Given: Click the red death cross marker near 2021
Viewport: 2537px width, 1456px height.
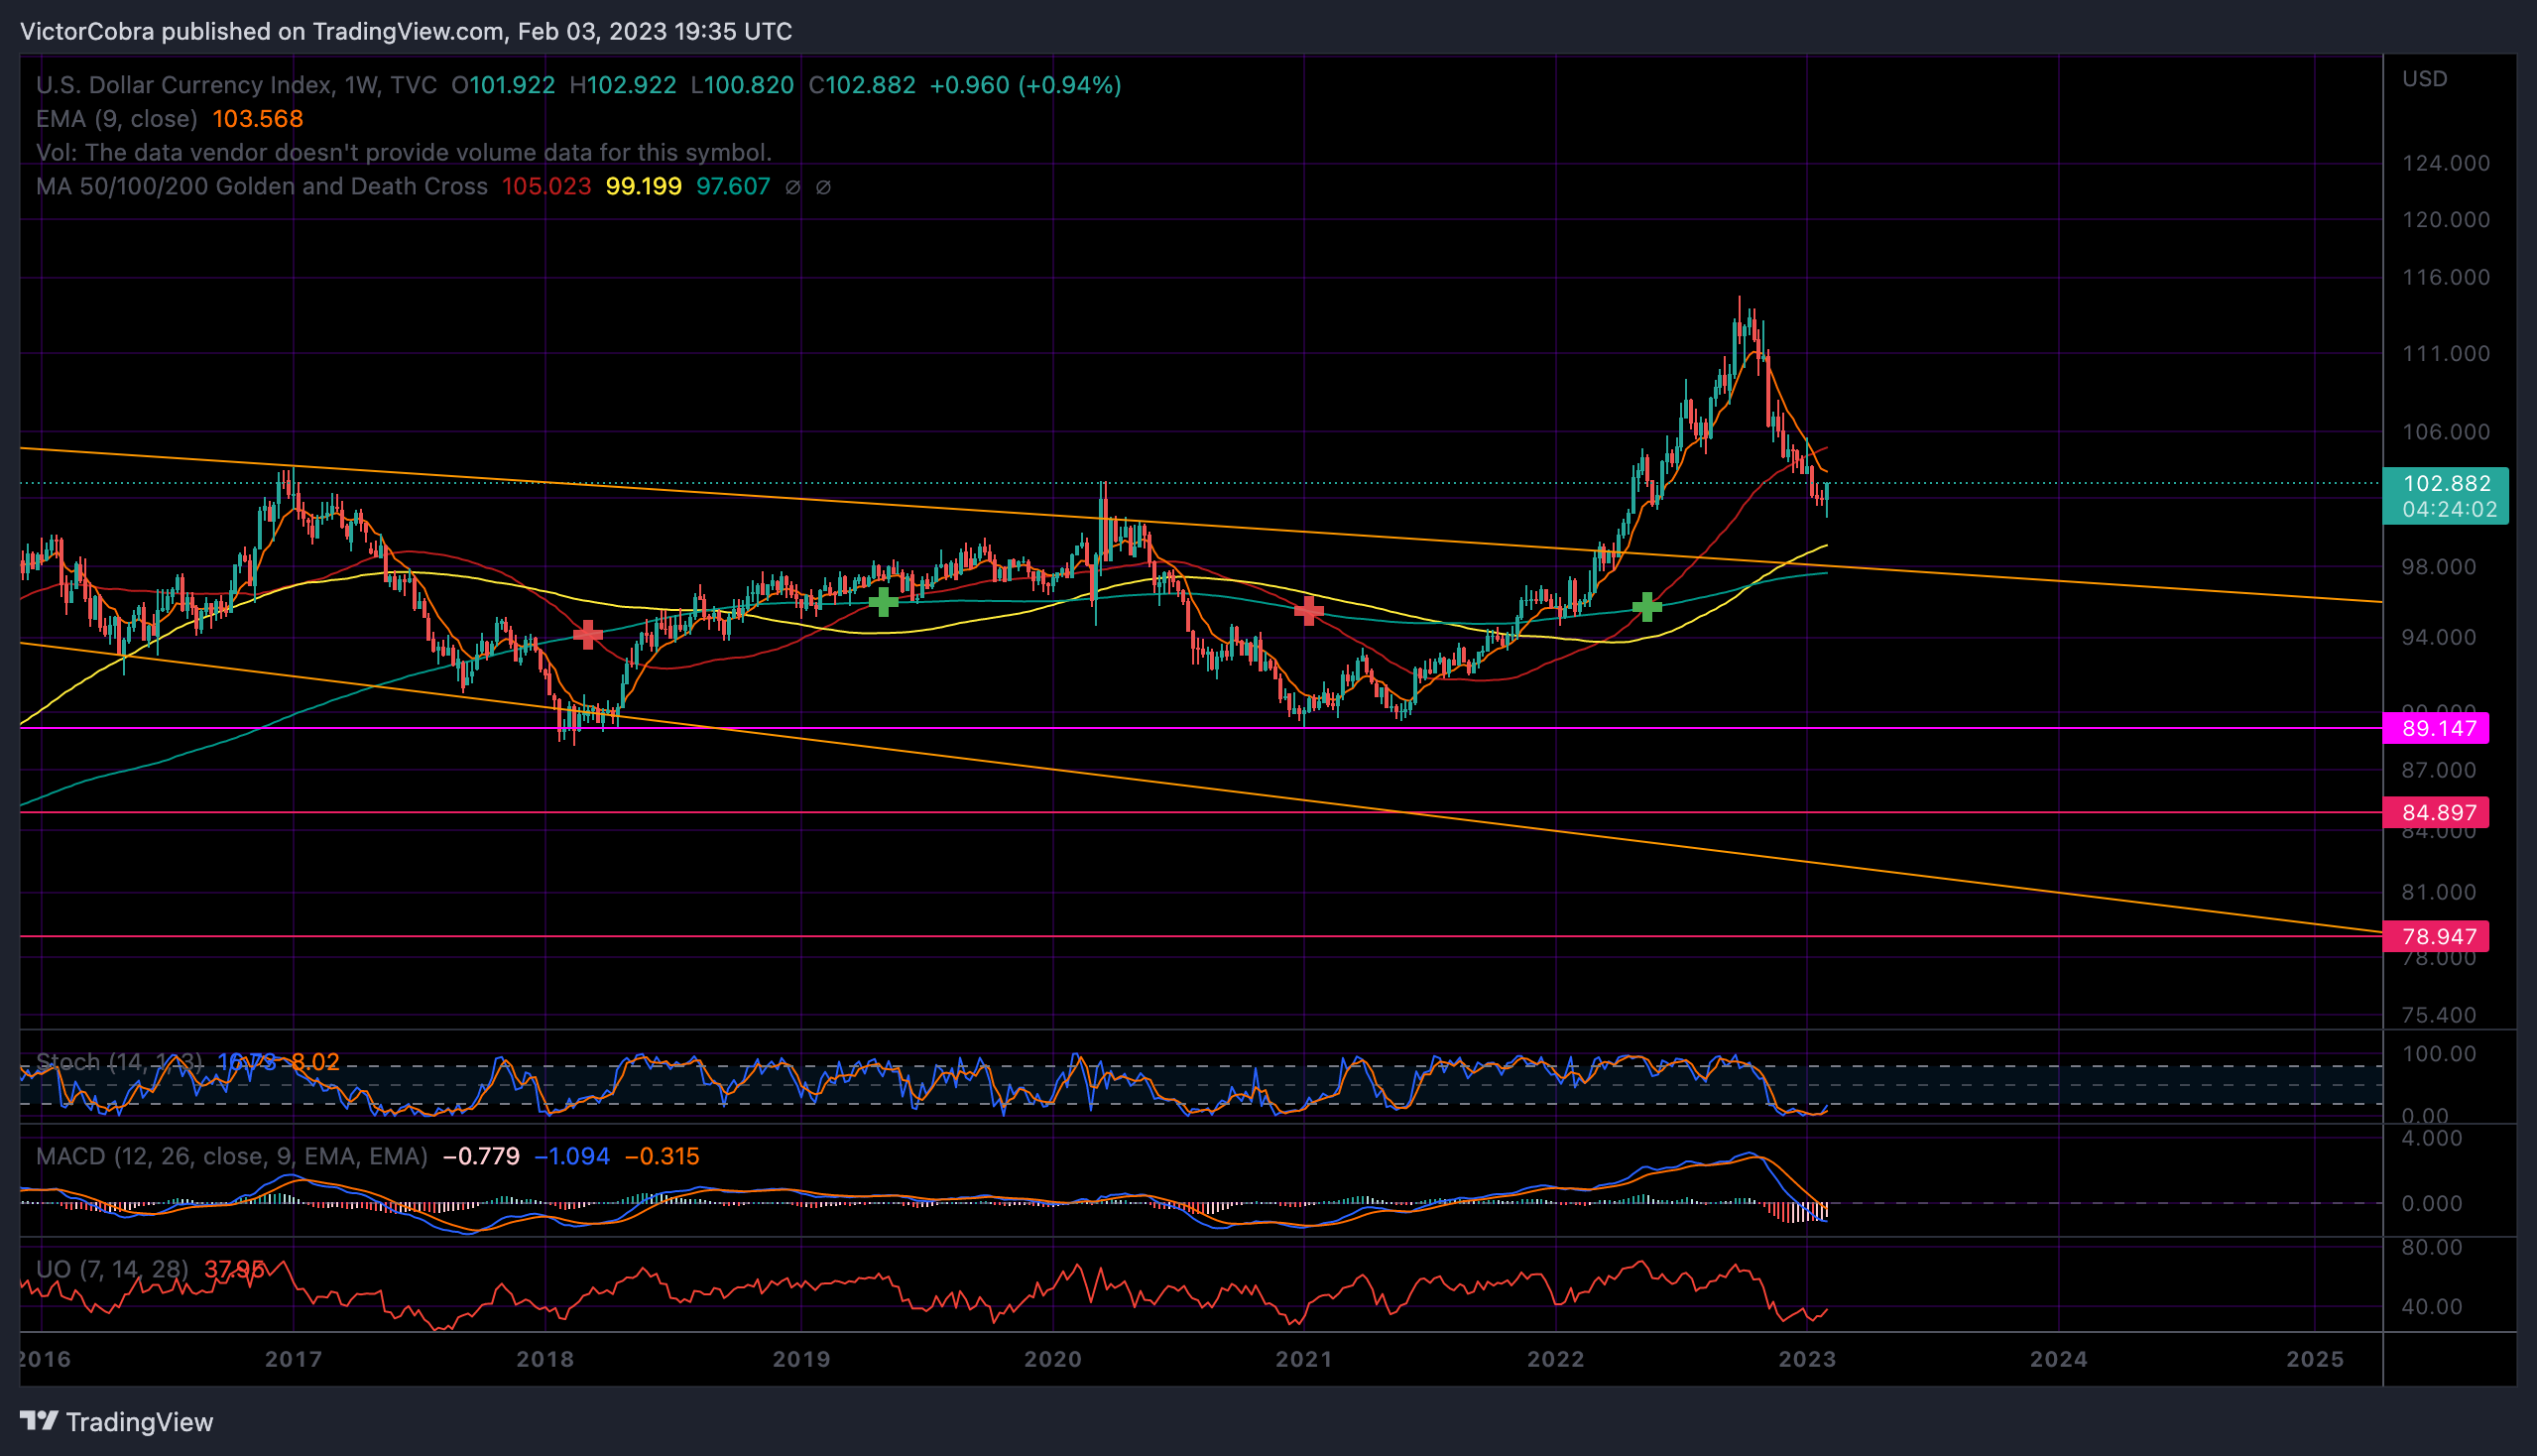Looking at the screenshot, I should [x=1308, y=610].
